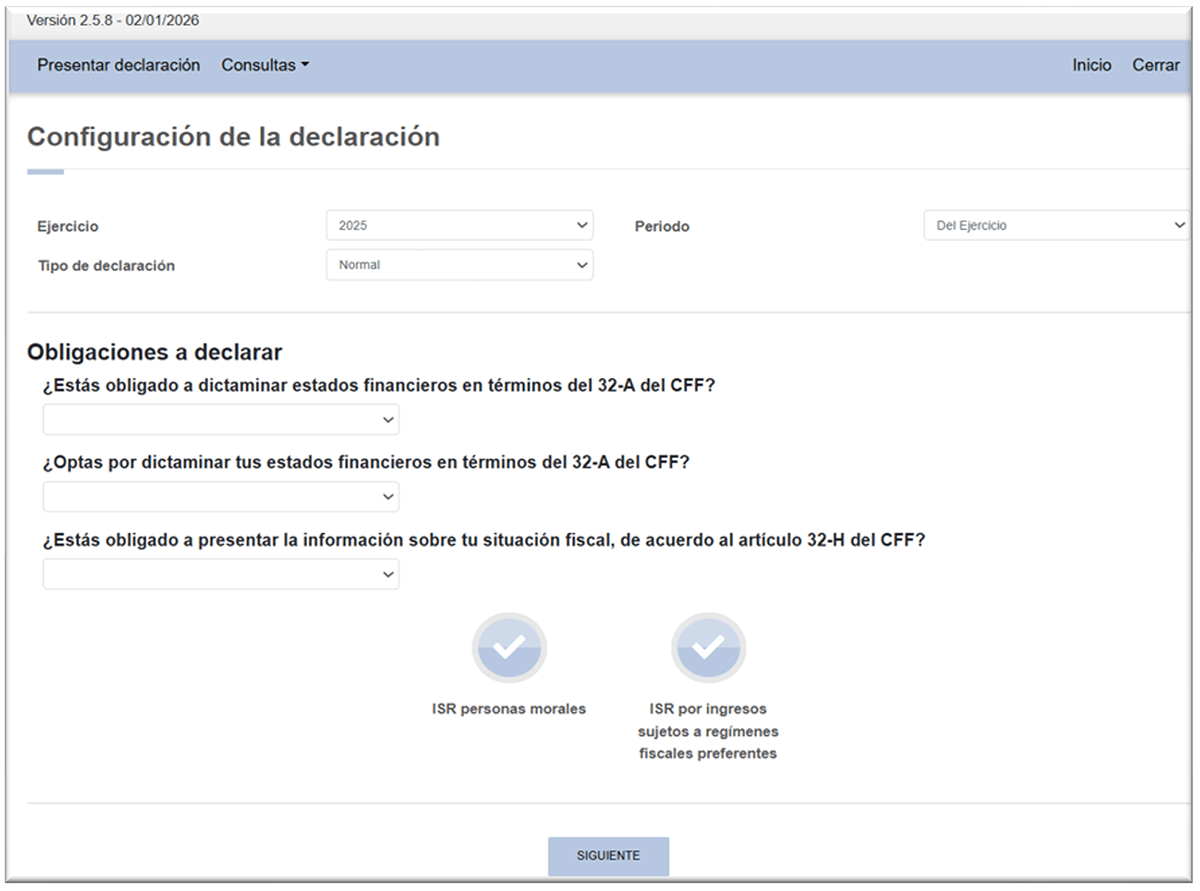Open the Tipo de declaración dropdown
The height and width of the screenshot is (891, 1200).
[x=458, y=264]
